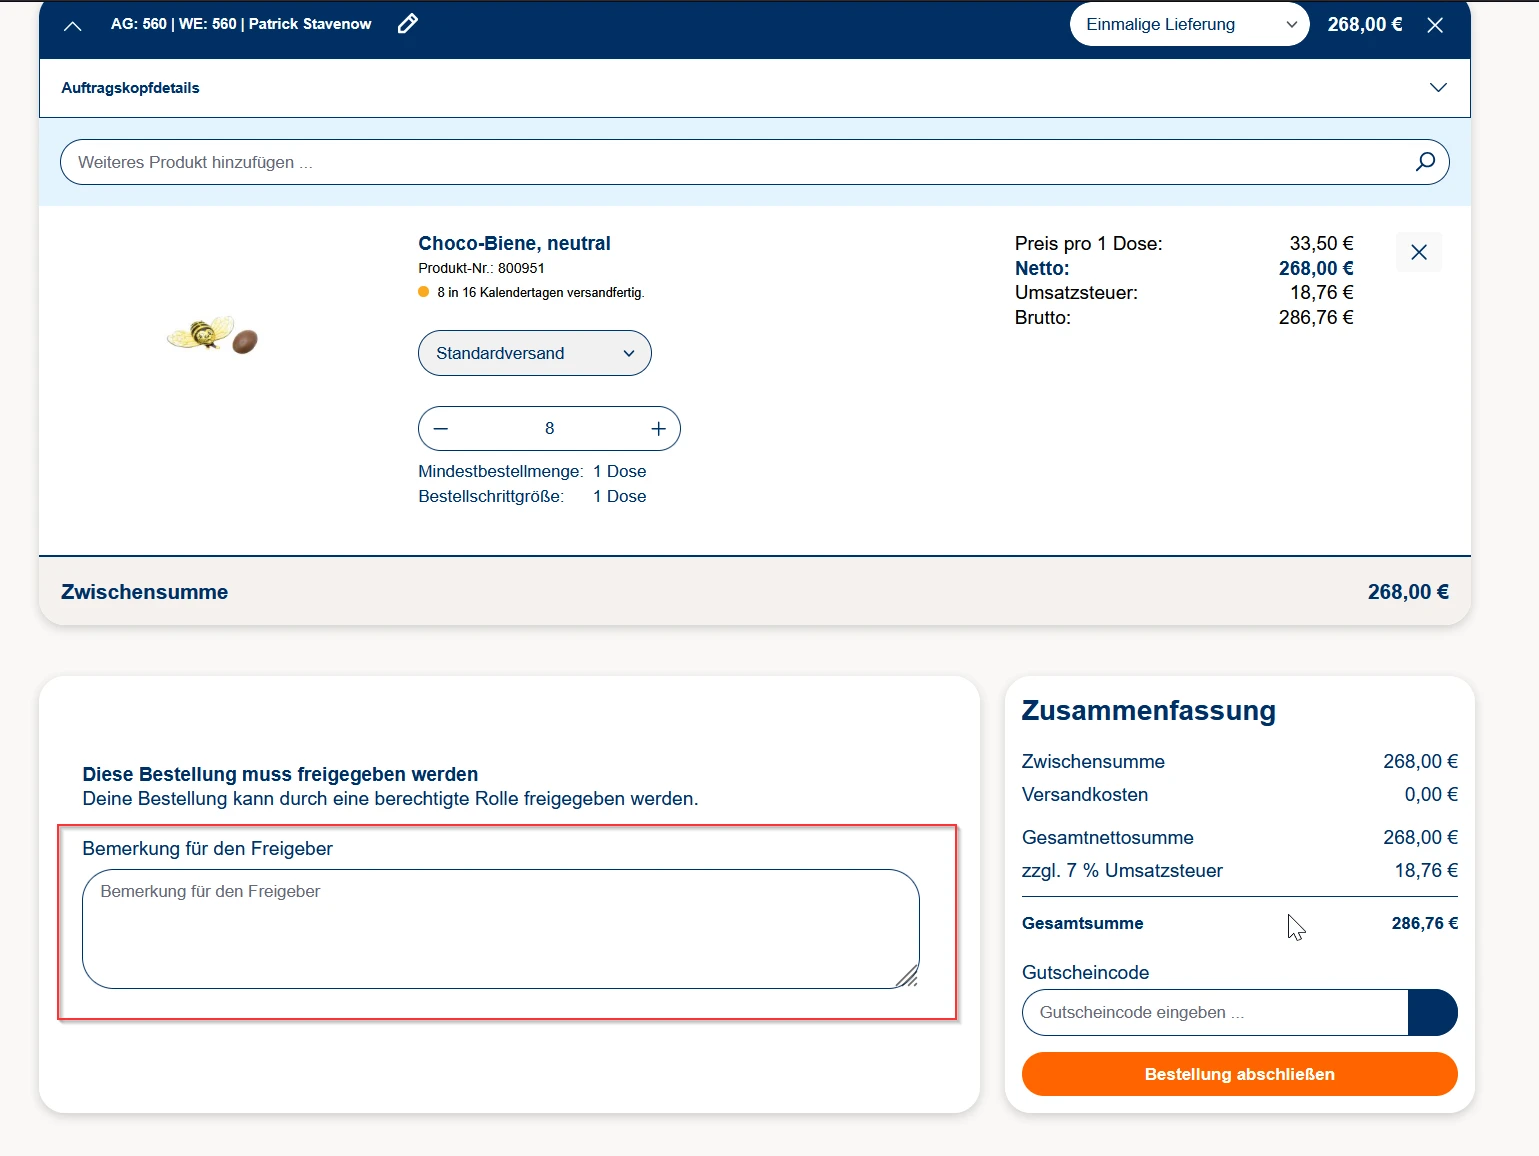
Task: Click the Choco-Biene product thumbnail image
Action: [x=213, y=335]
